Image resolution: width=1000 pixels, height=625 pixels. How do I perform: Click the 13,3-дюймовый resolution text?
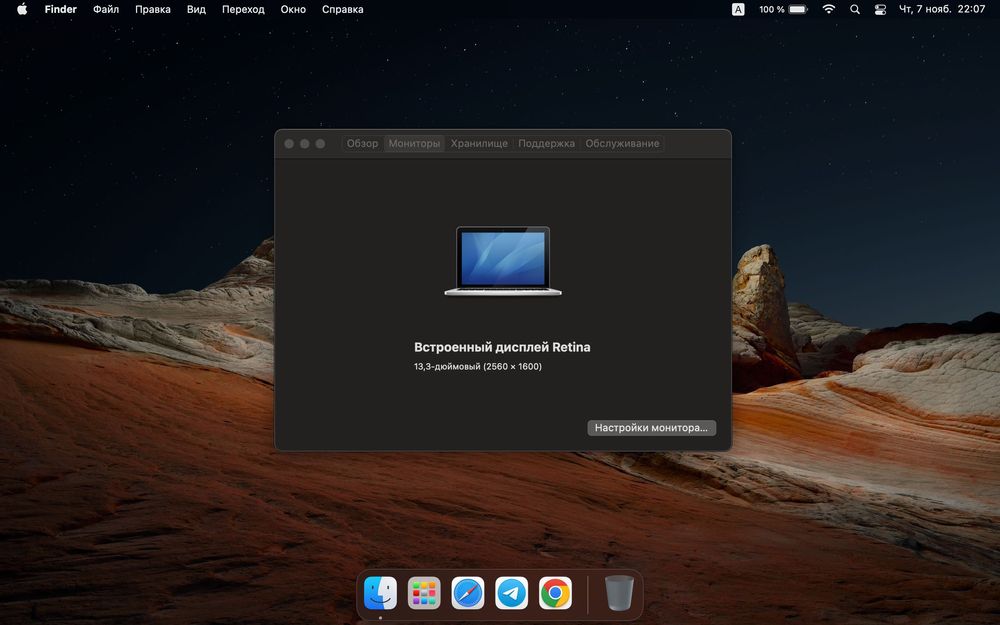[478, 366]
